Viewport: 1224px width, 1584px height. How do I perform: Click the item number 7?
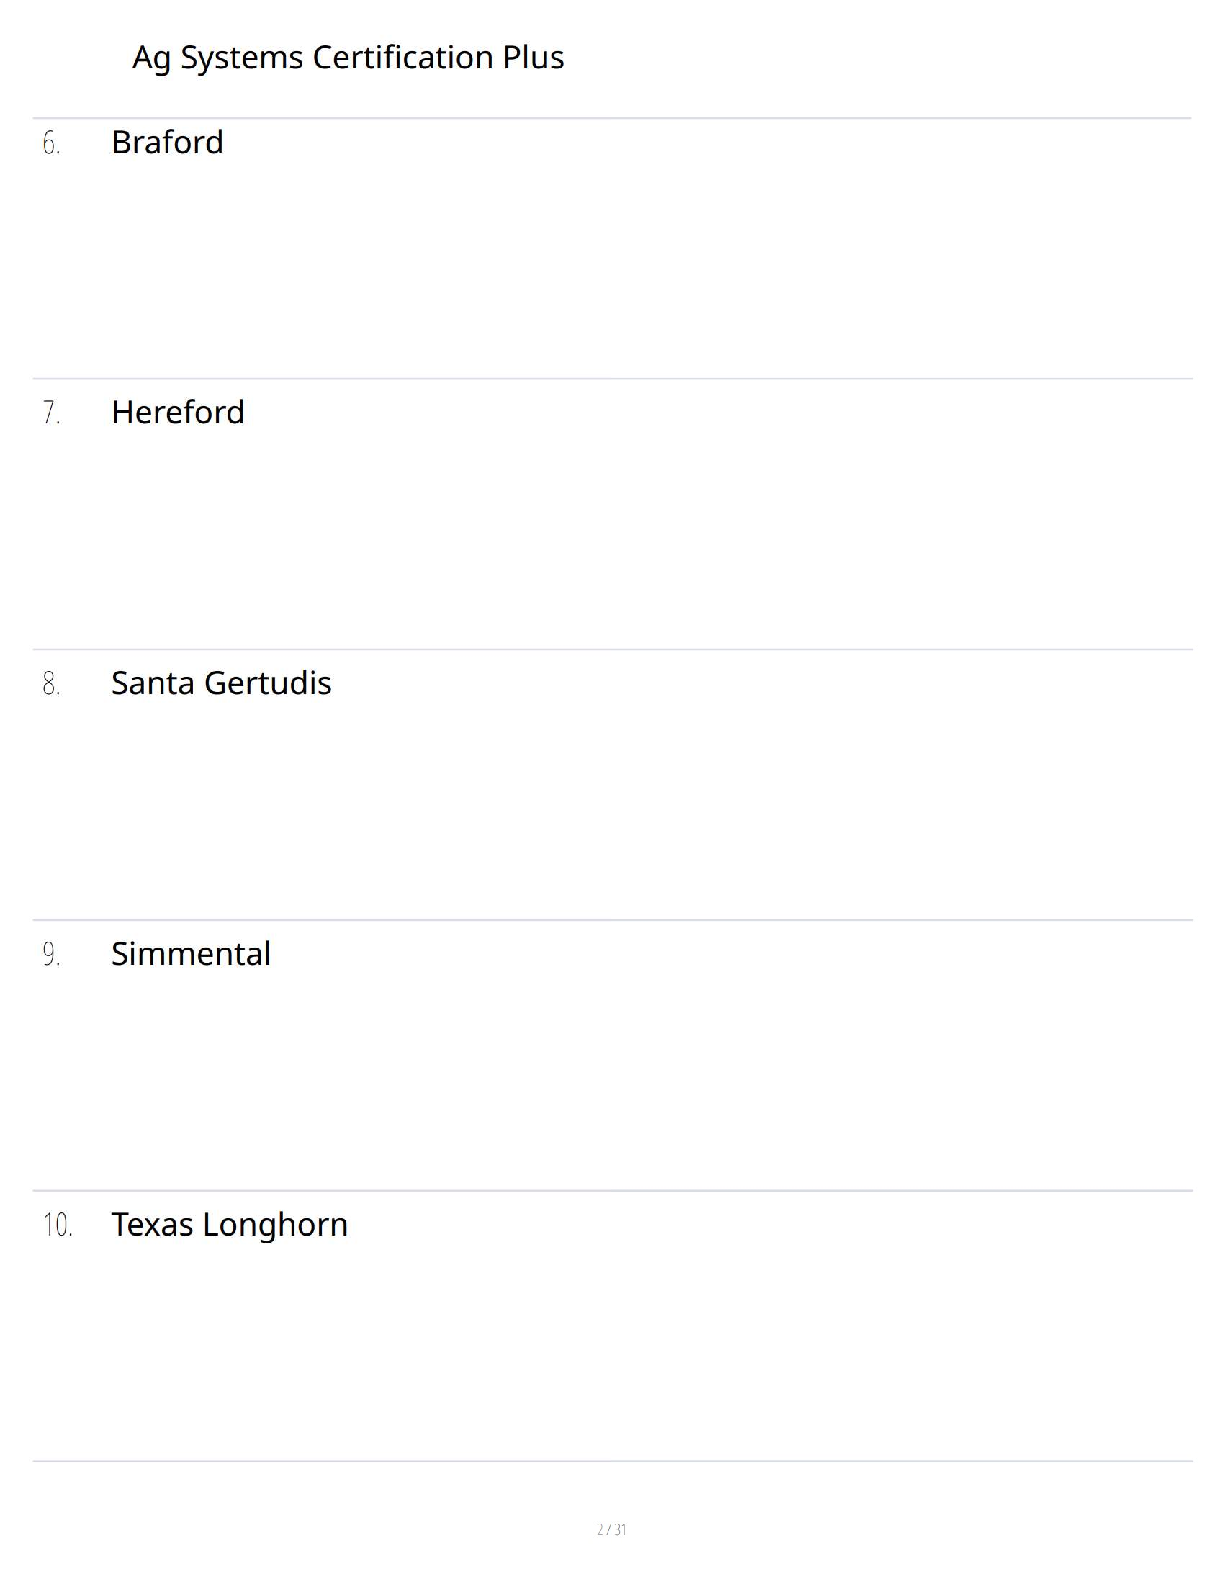click(x=51, y=414)
